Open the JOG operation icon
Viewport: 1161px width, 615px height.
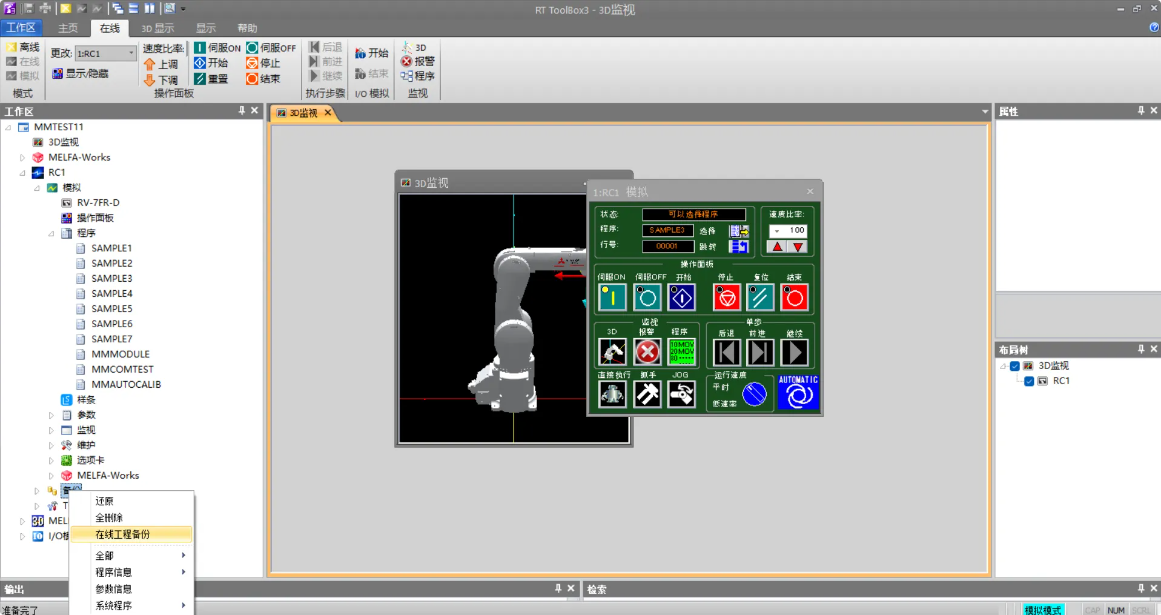click(x=682, y=395)
